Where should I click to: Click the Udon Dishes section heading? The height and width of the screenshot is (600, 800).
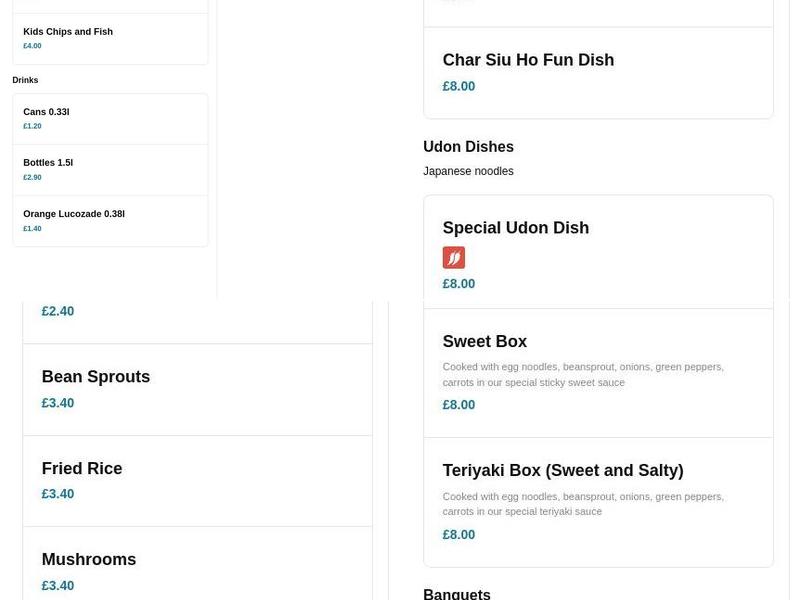pos(468,146)
